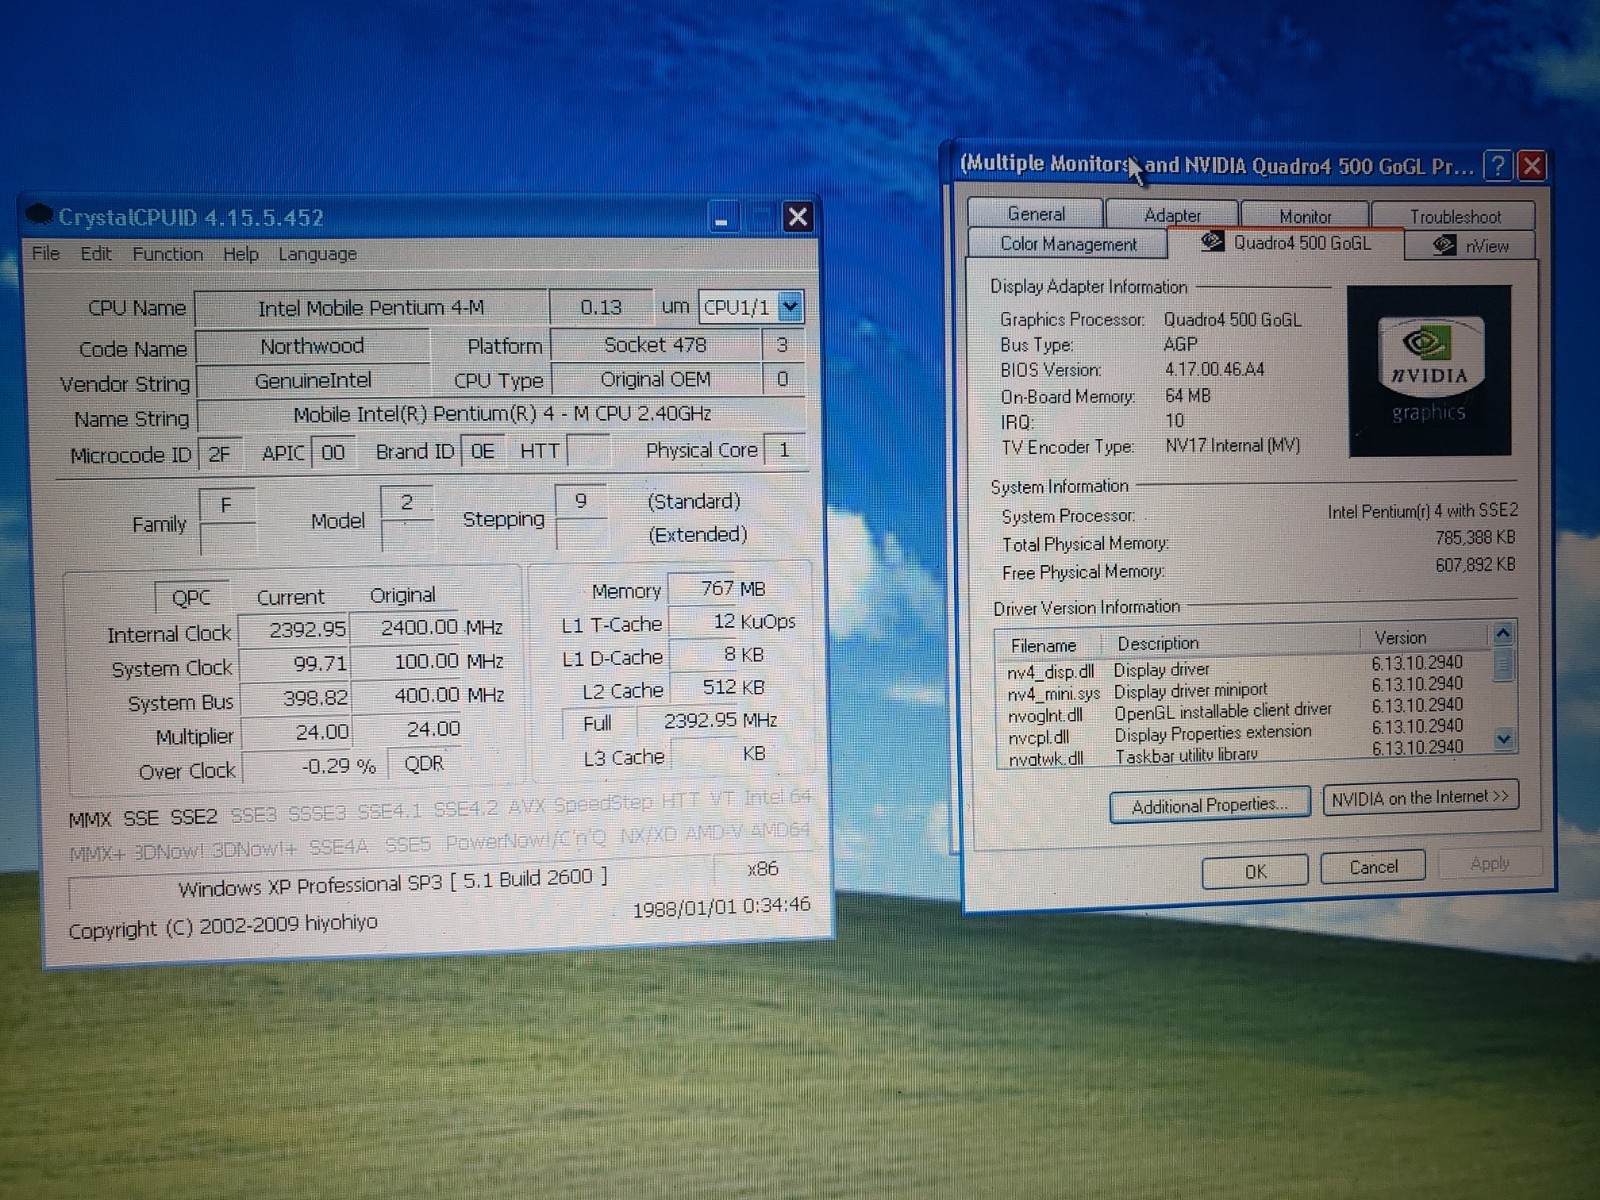Click the Windows XP Professional SP3 status text

tap(392, 883)
